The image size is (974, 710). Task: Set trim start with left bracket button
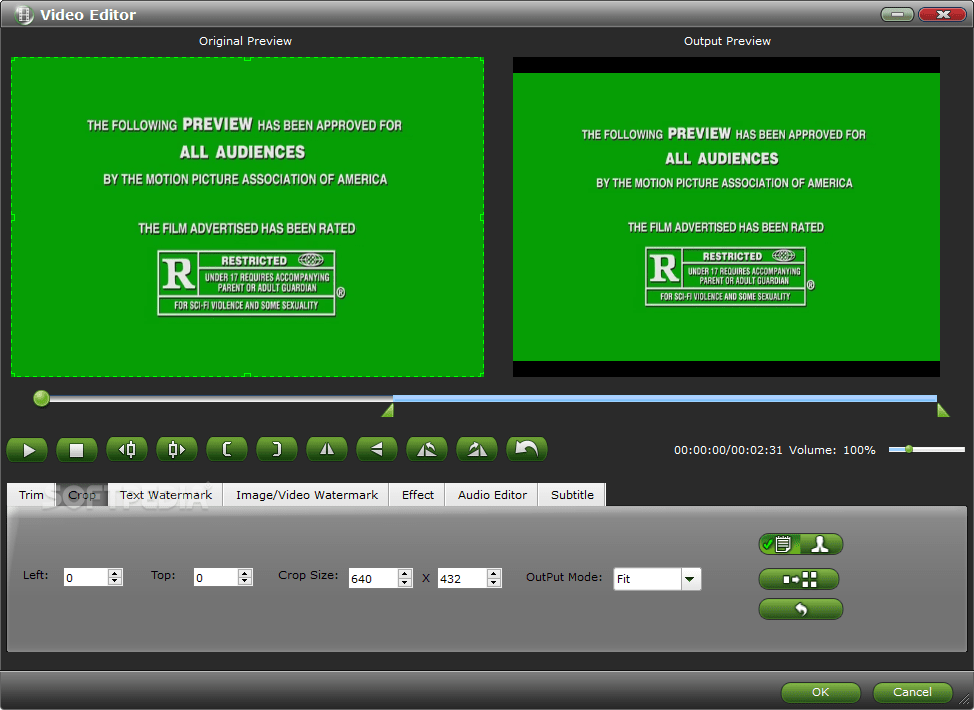pyautogui.click(x=227, y=449)
